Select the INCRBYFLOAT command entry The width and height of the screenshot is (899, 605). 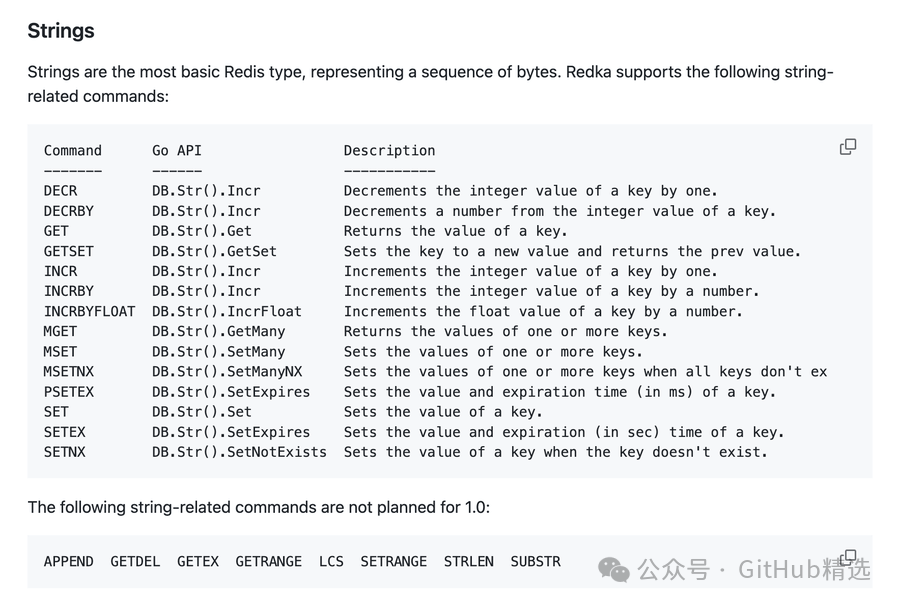click(90, 311)
